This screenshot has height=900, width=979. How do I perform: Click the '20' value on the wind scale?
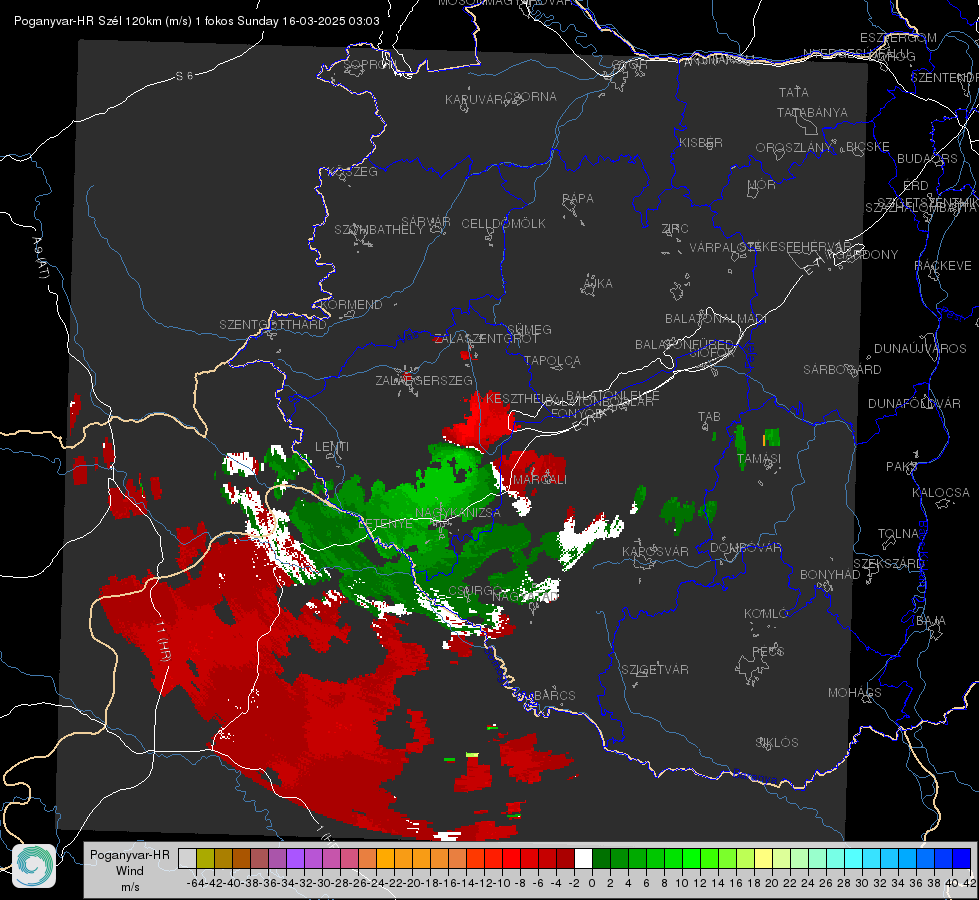[772, 883]
